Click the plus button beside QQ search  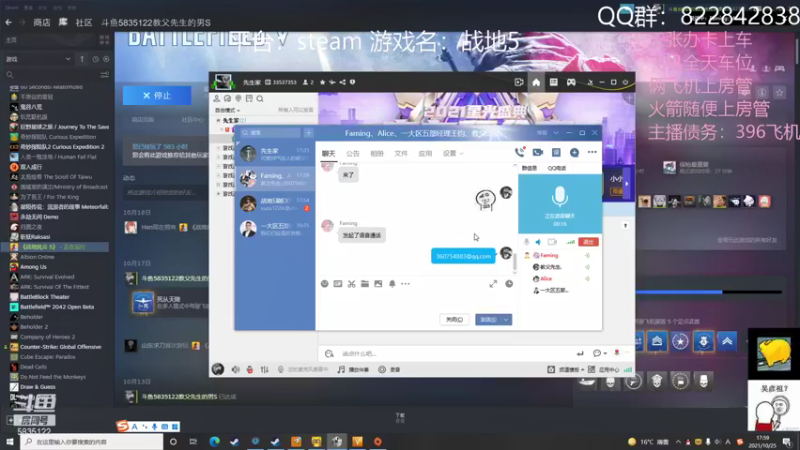tap(309, 133)
